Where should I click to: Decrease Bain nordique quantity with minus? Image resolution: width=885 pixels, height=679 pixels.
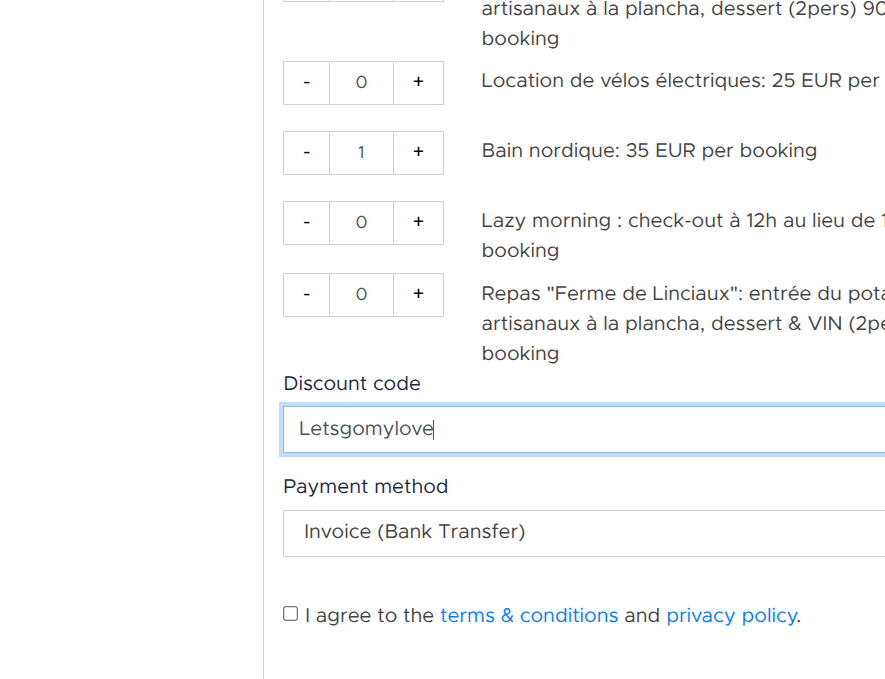(x=306, y=152)
